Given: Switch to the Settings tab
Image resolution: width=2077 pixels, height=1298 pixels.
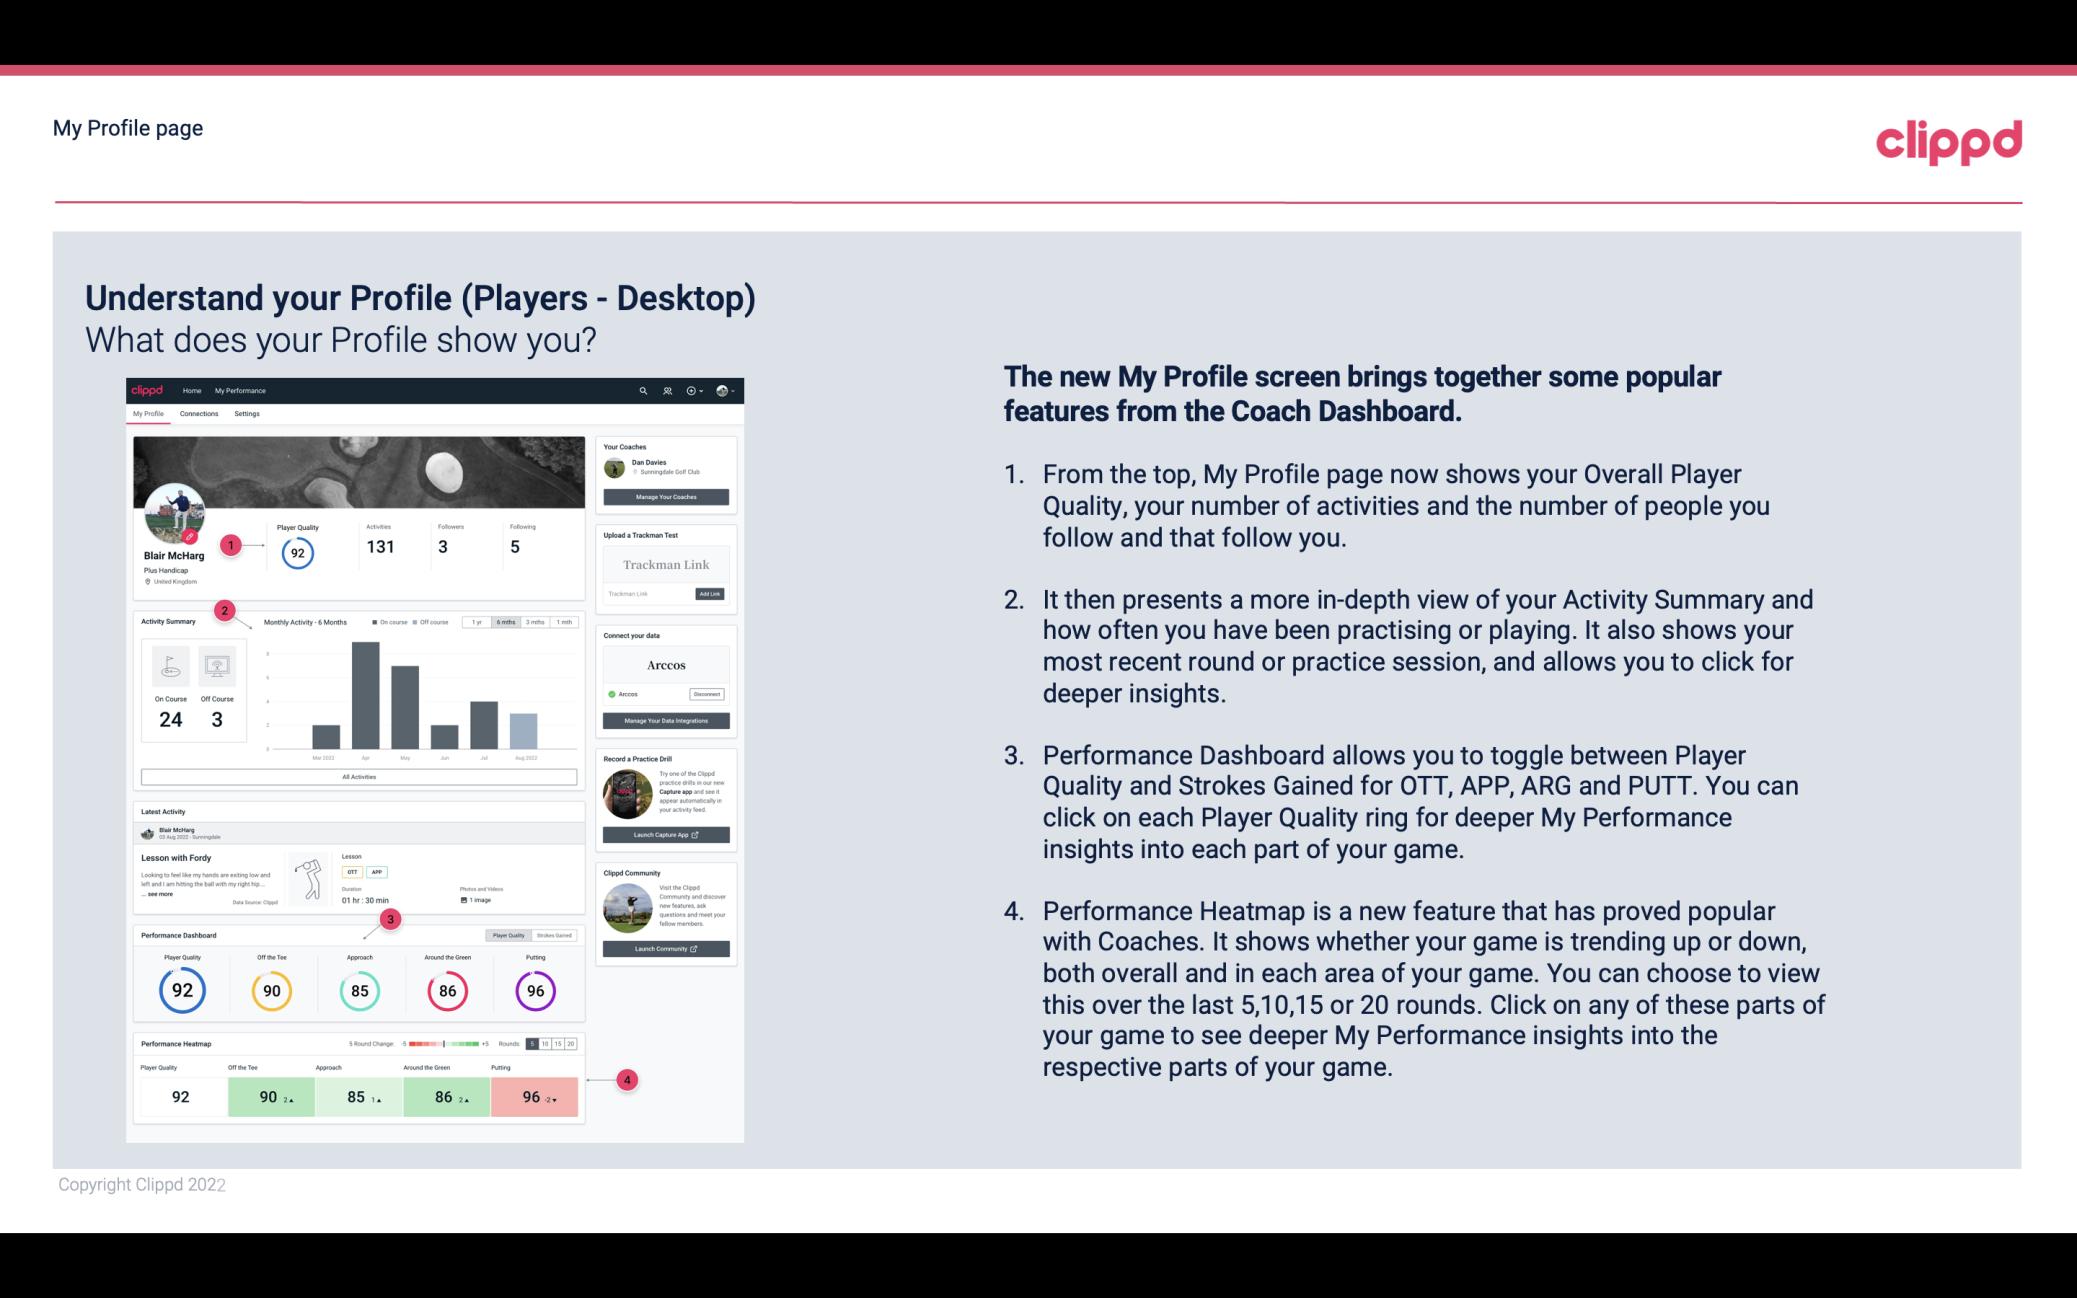Looking at the screenshot, I should tap(245, 416).
